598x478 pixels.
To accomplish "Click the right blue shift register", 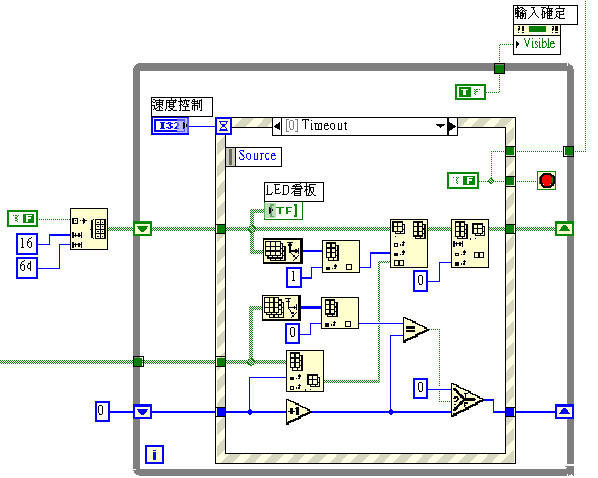I will tap(564, 412).
